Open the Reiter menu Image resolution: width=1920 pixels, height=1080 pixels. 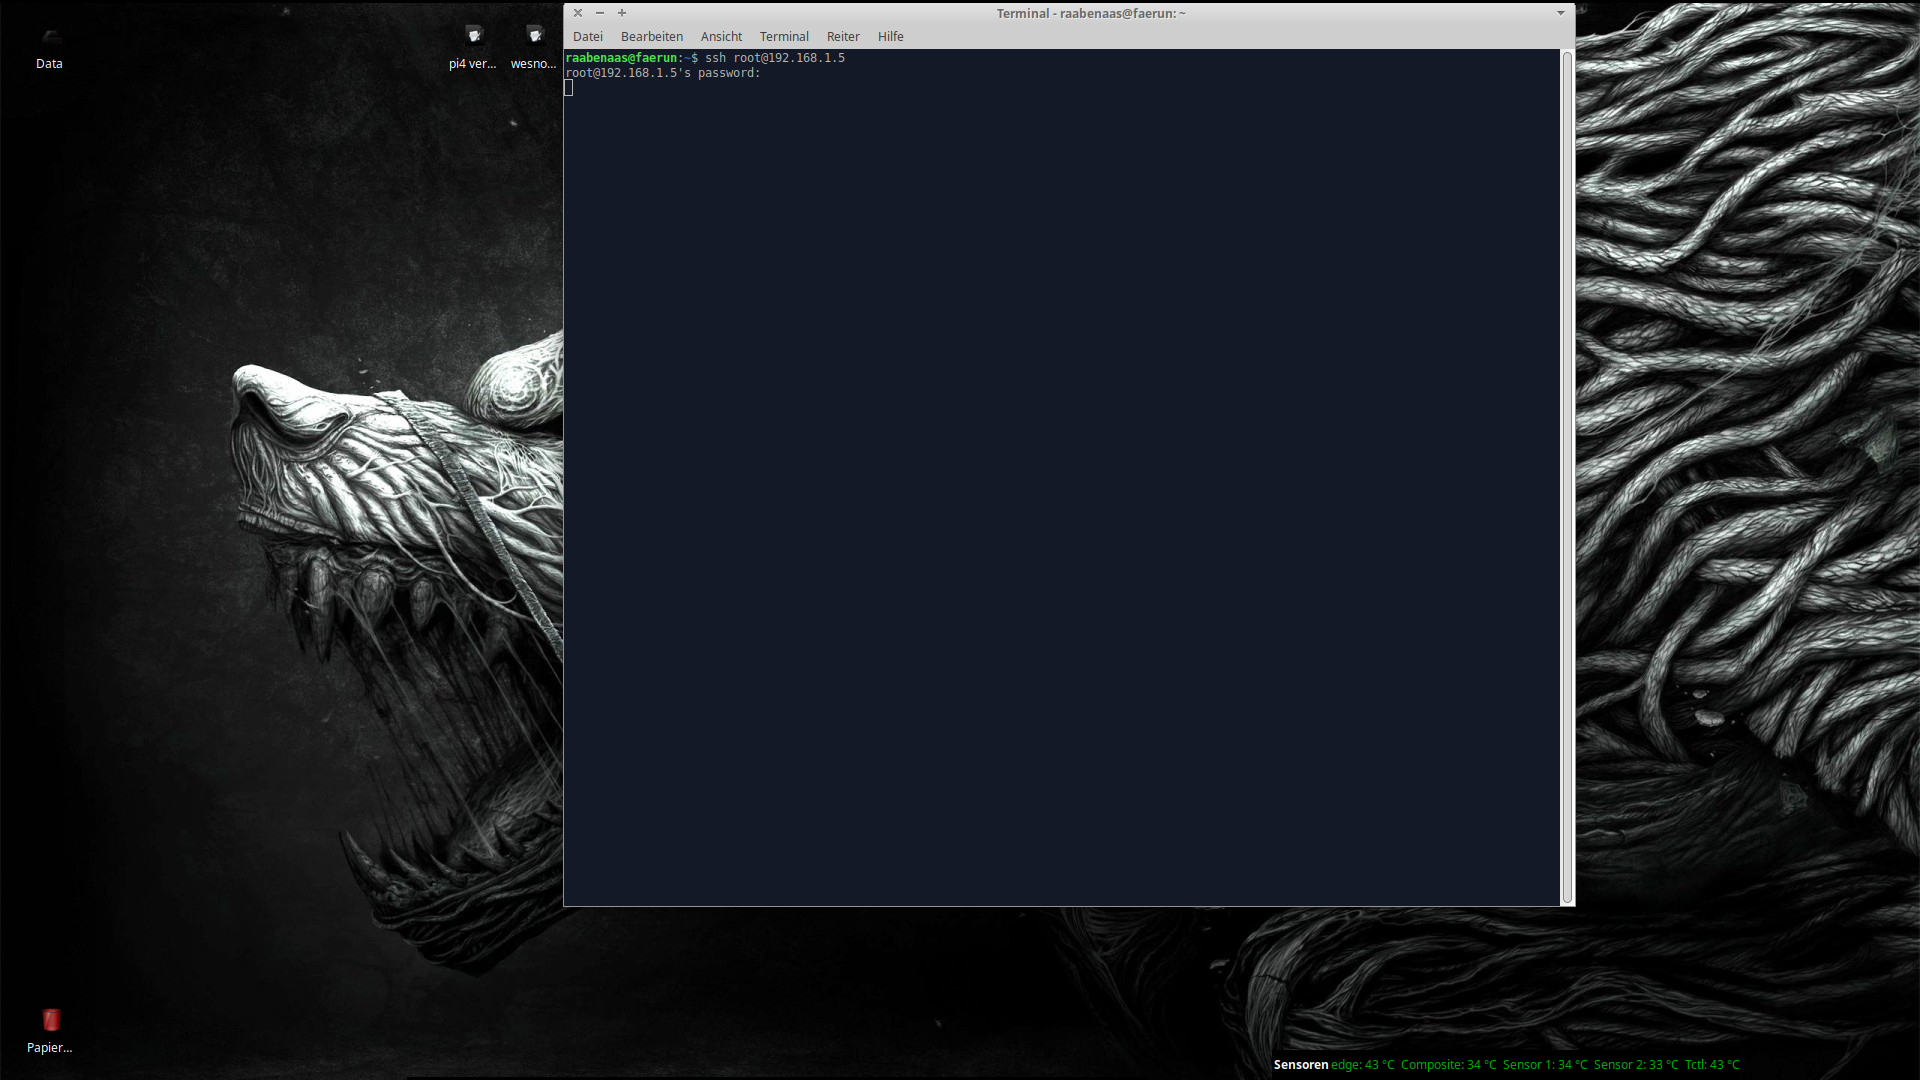click(x=843, y=36)
